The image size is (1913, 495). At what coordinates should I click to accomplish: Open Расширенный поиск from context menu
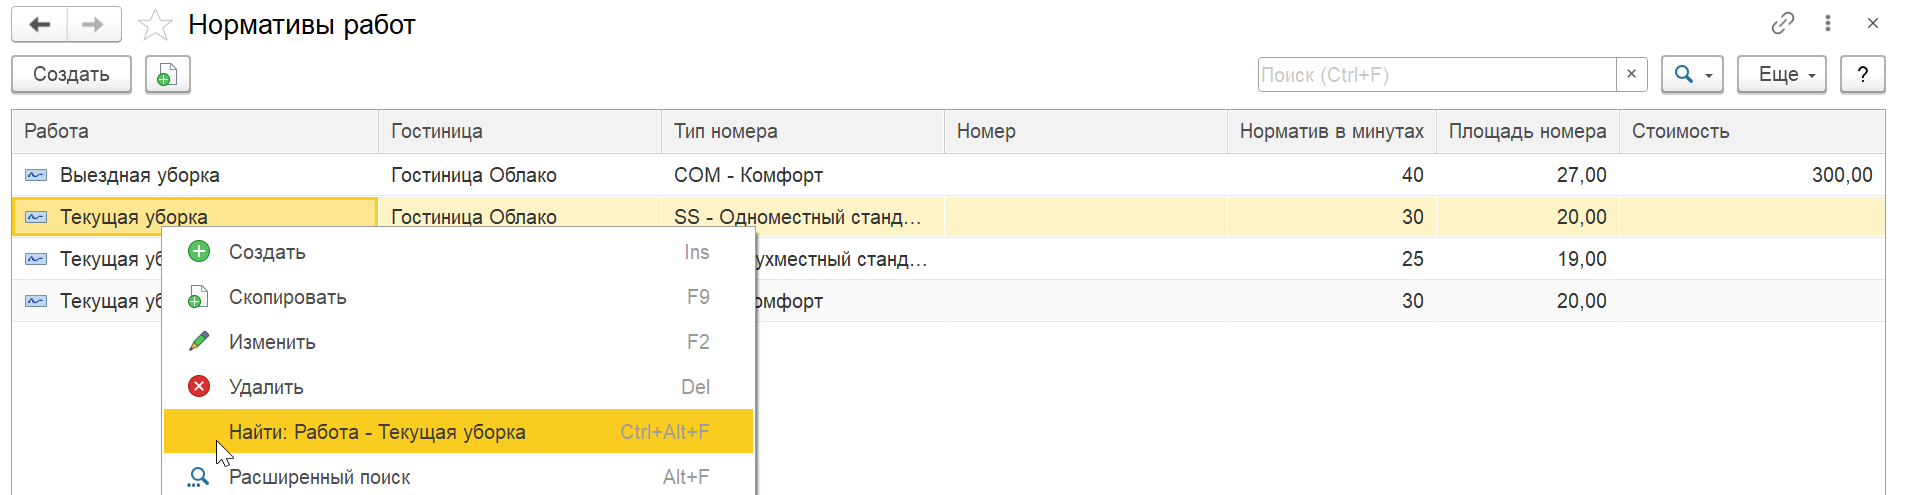point(319,477)
